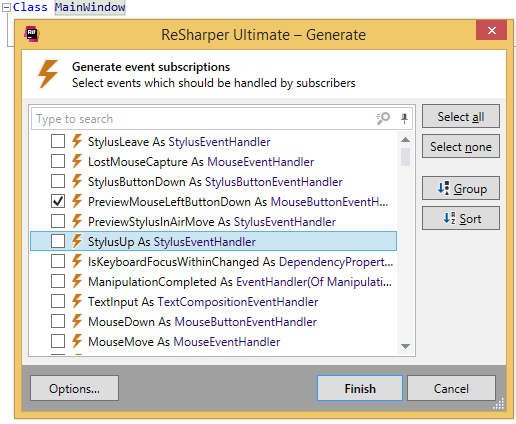Uncheck the PreviewMouseLeftButtonDown checkbox
The height and width of the screenshot is (424, 516).
click(x=58, y=201)
